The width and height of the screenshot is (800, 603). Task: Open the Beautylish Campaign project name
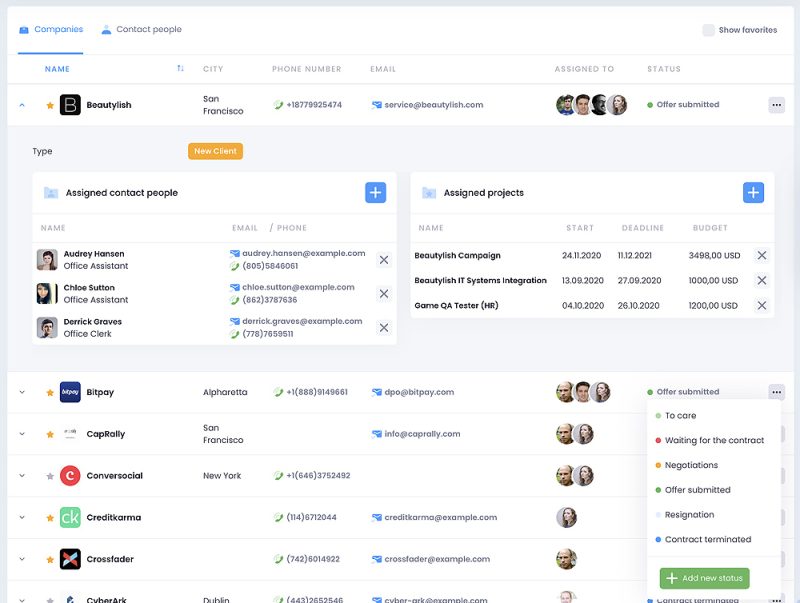tap(457, 256)
